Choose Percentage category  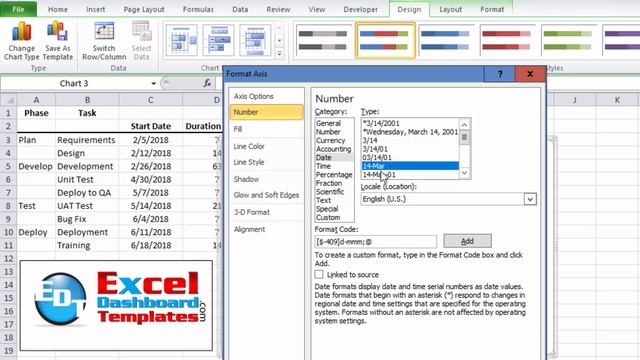click(333, 175)
